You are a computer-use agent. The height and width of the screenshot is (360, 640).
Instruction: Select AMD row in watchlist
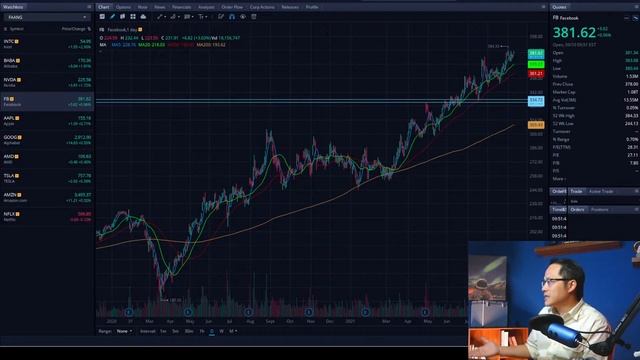coord(47,159)
